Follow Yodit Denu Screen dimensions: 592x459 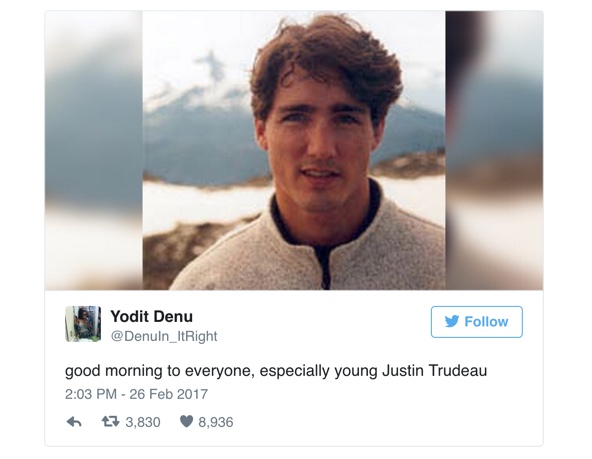point(476,322)
